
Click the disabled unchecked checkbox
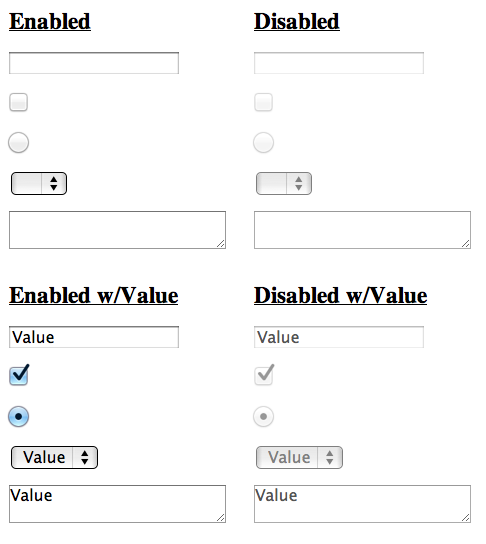click(263, 102)
